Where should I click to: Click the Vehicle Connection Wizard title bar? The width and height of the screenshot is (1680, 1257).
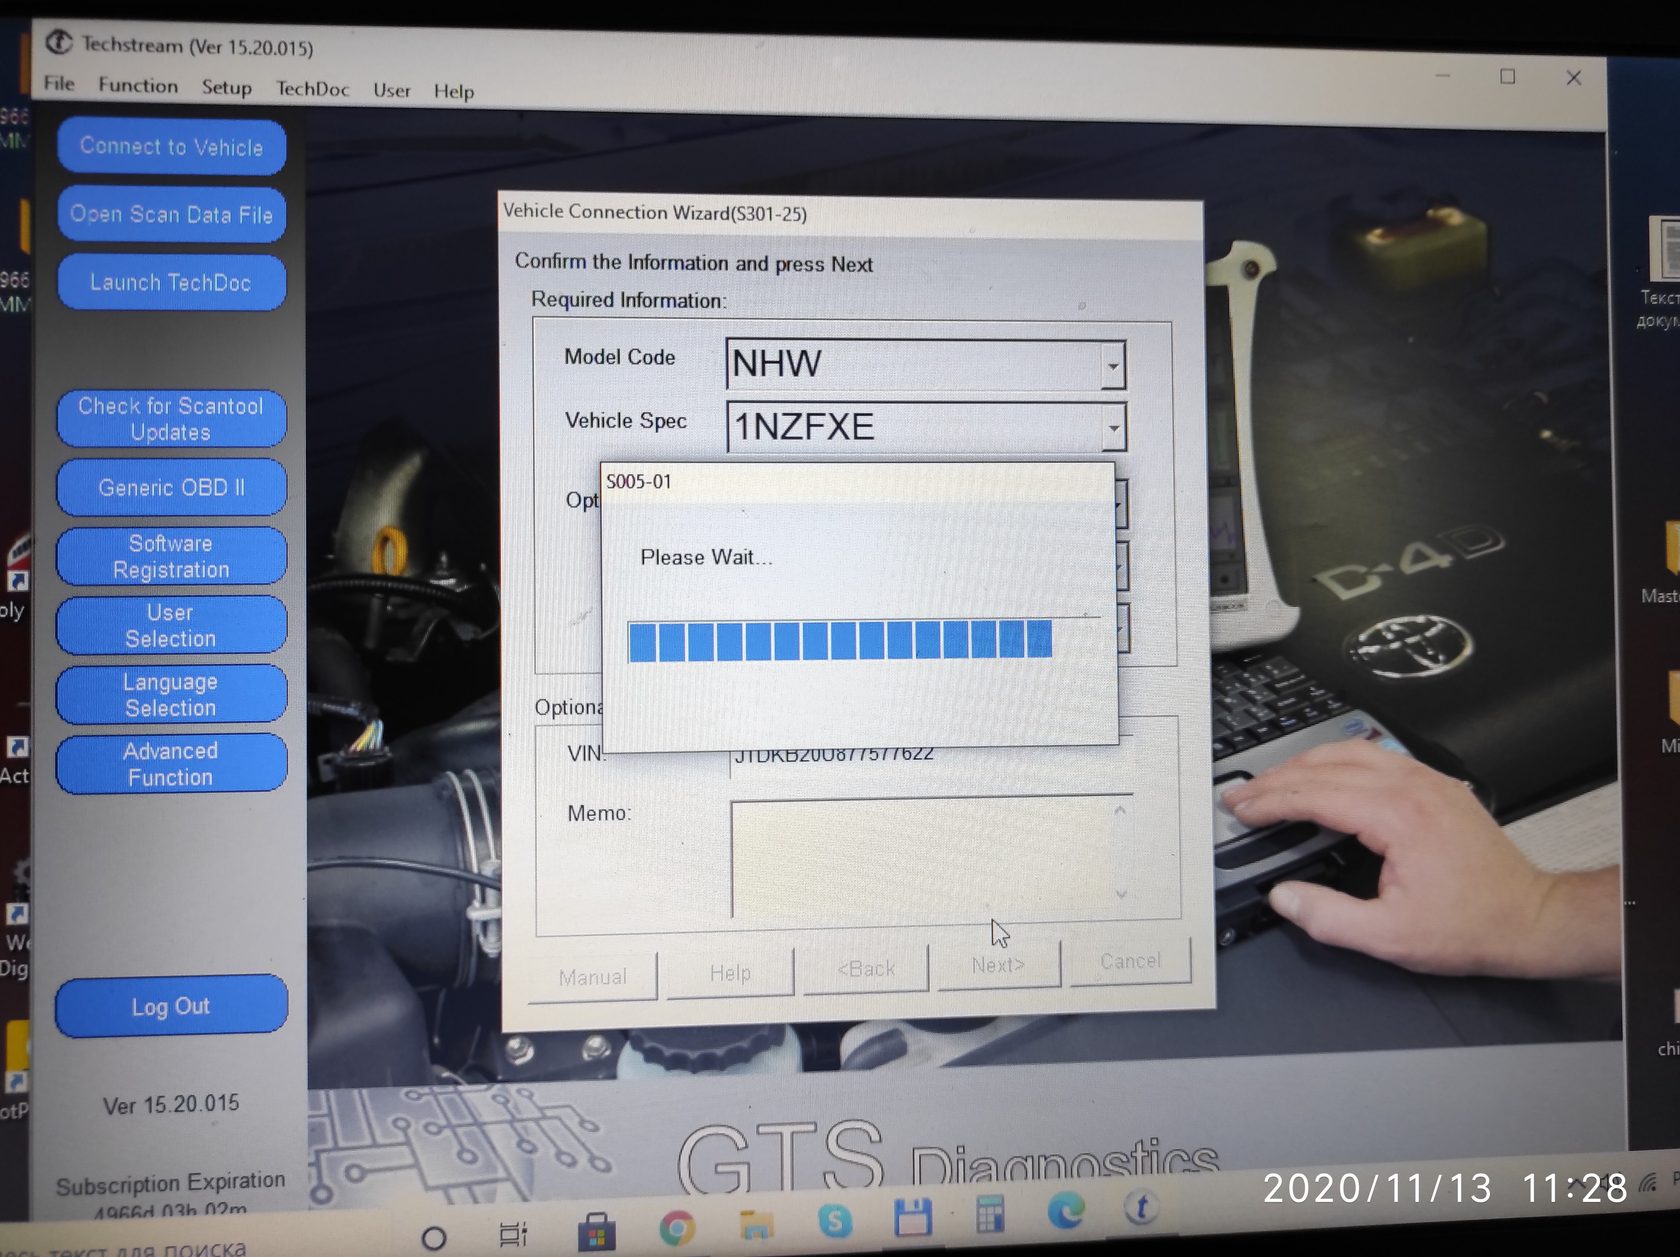tap(850, 214)
